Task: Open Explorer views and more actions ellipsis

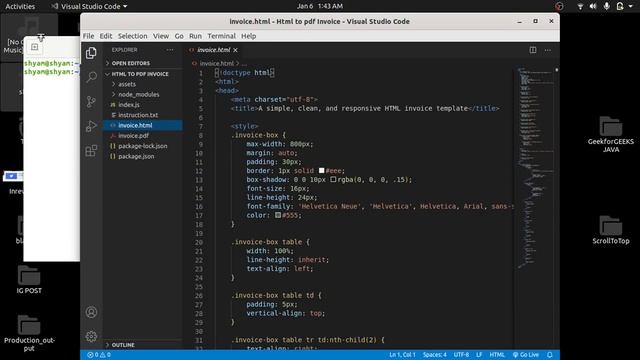Action: pos(170,50)
